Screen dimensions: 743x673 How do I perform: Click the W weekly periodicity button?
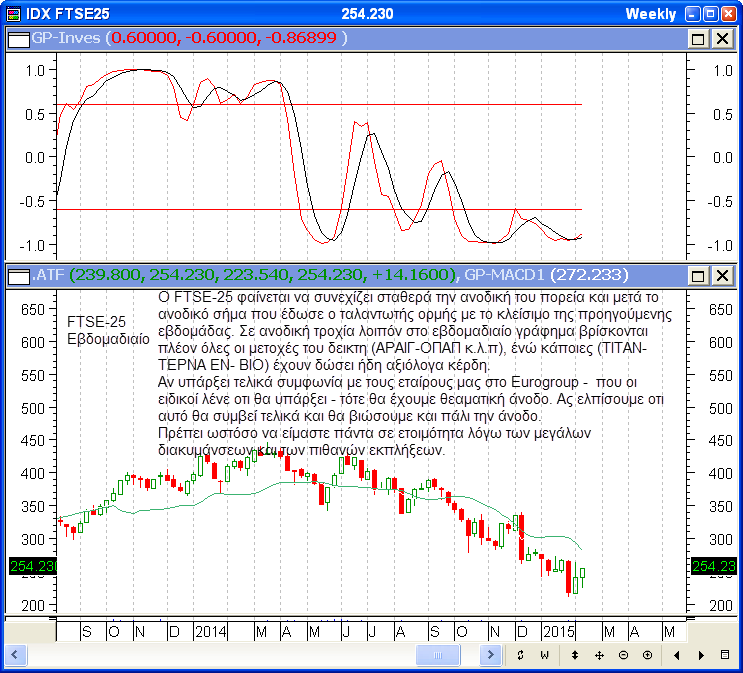tap(544, 655)
